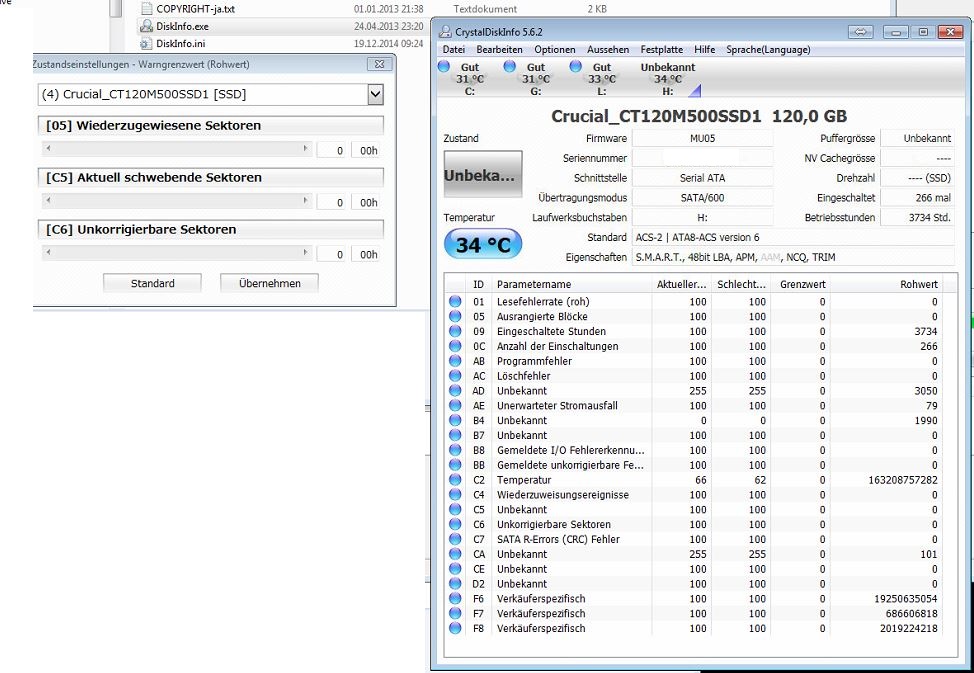The height and width of the screenshot is (673, 974).
Task: Click right arrow of Wiederzugewiesene Sektoren slider
Action: tap(305, 149)
